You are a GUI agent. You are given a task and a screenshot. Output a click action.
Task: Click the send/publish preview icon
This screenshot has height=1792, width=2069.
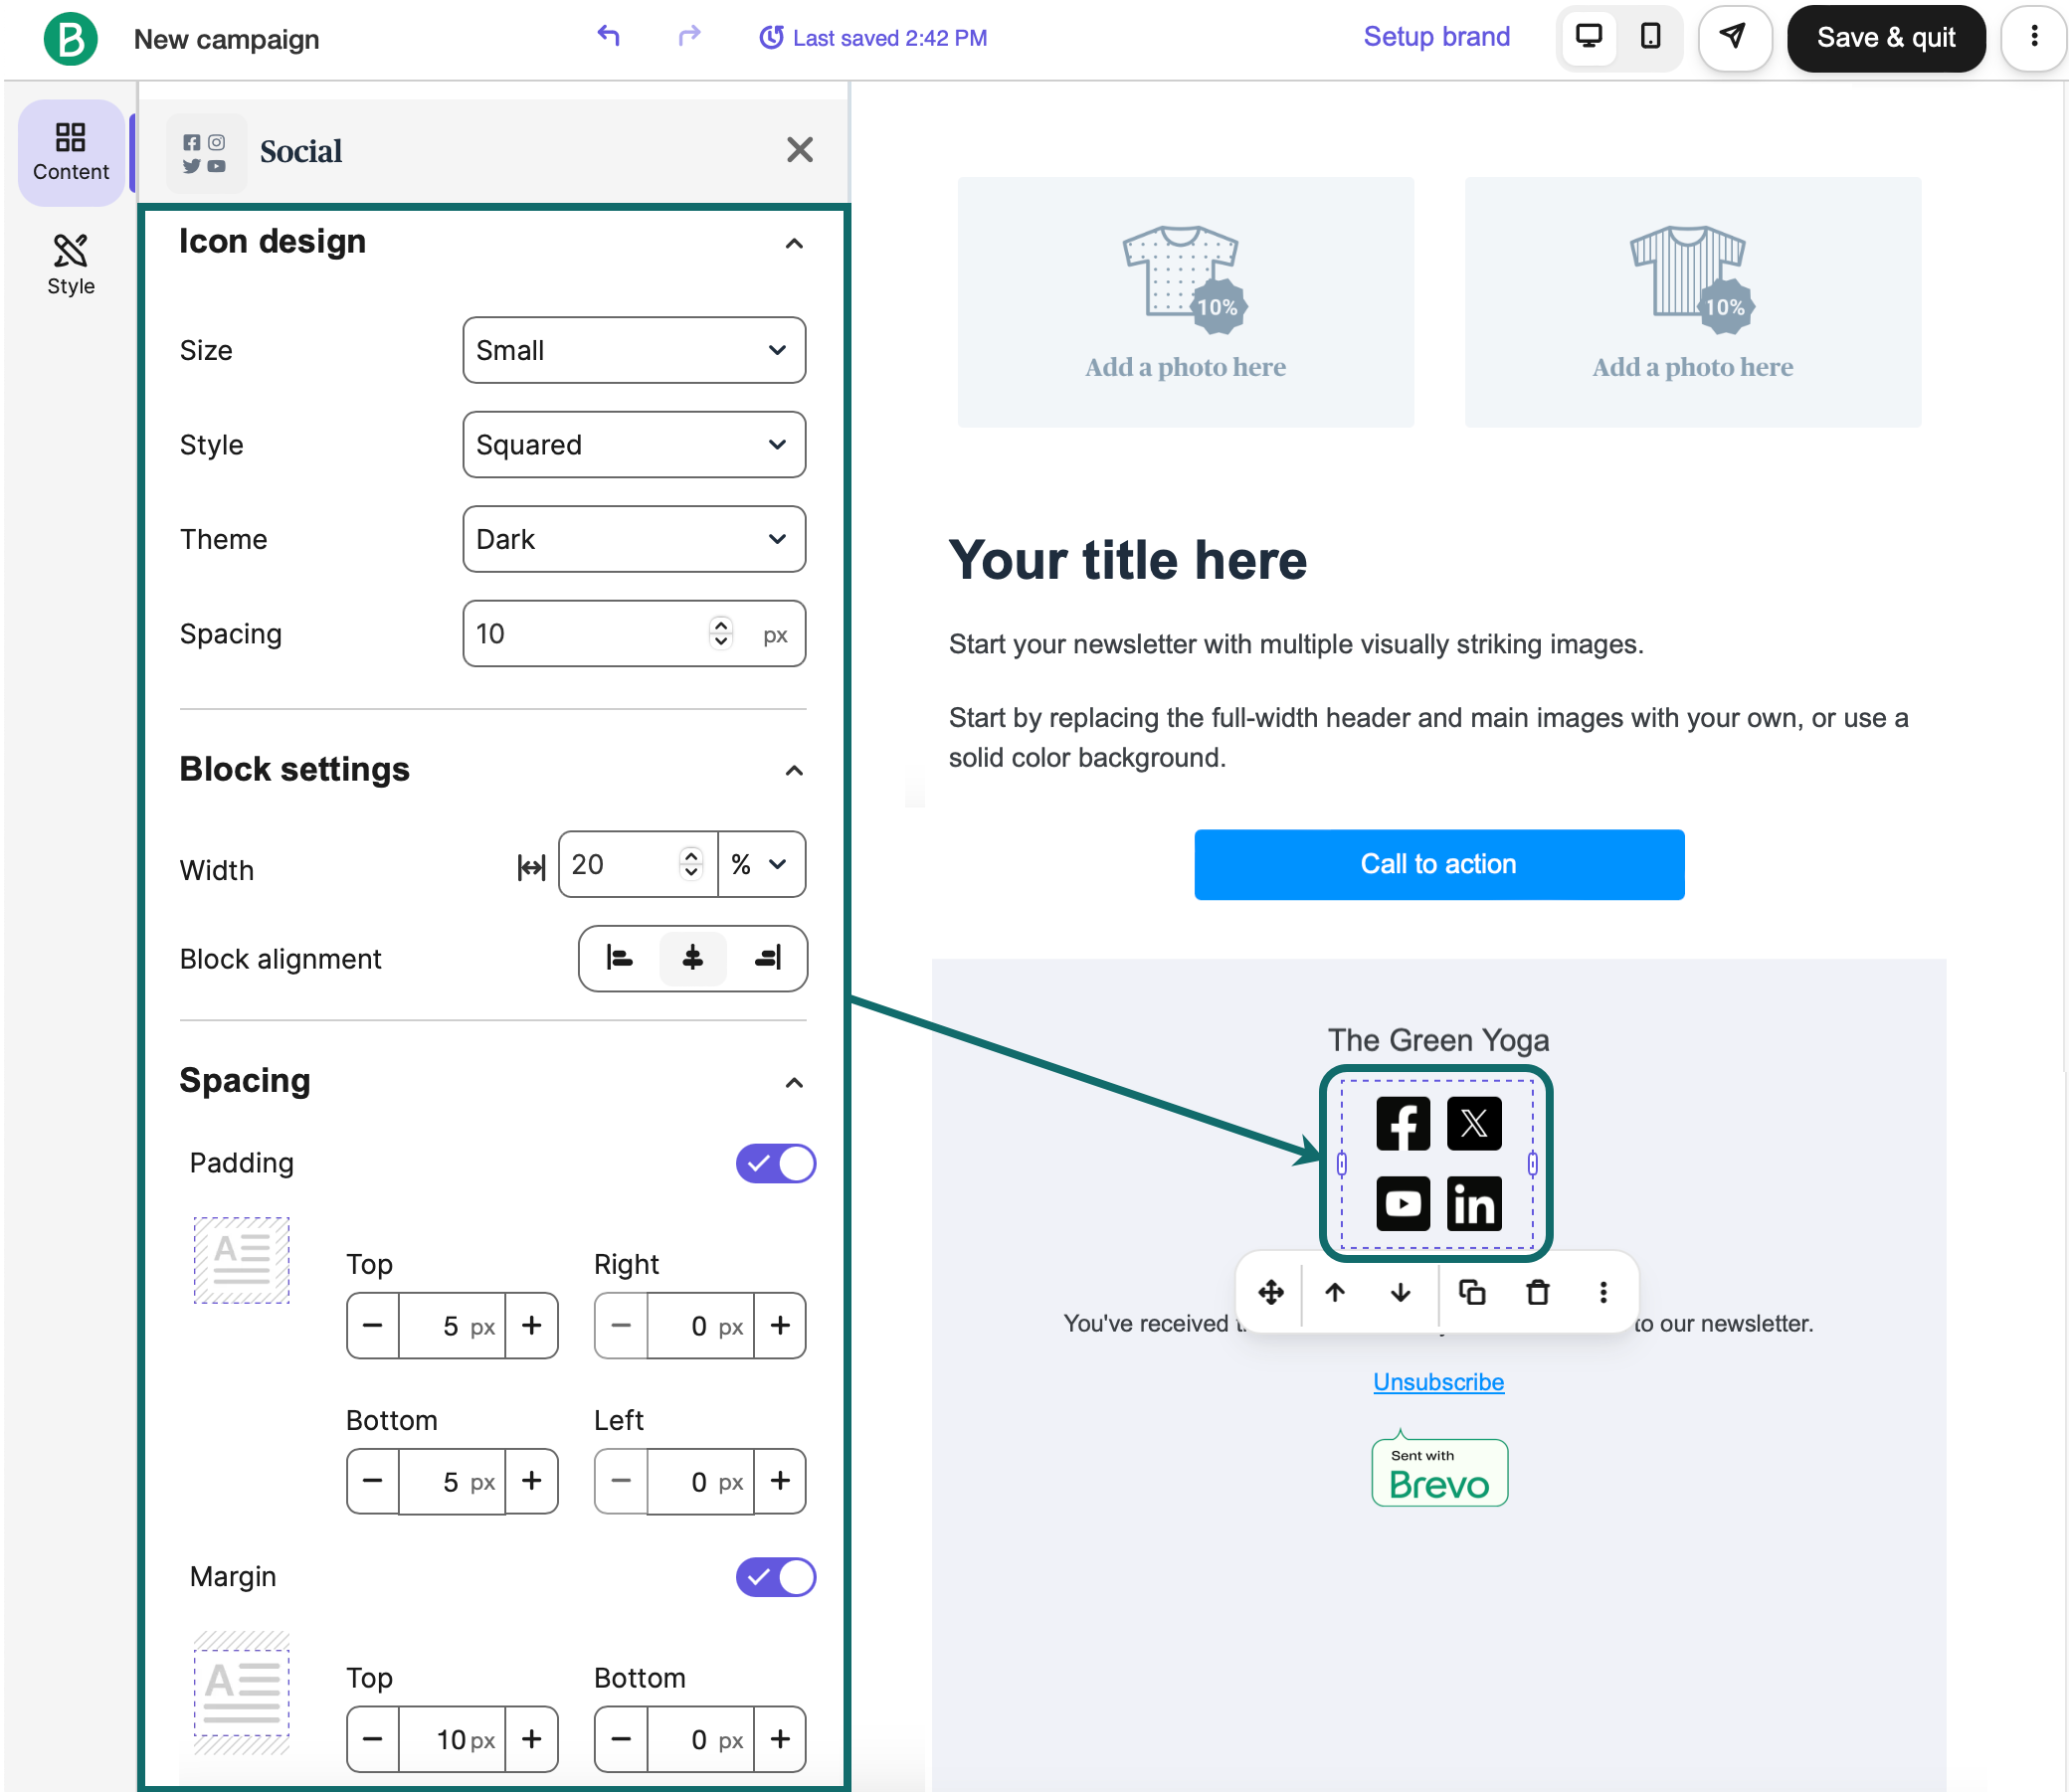point(1731,37)
